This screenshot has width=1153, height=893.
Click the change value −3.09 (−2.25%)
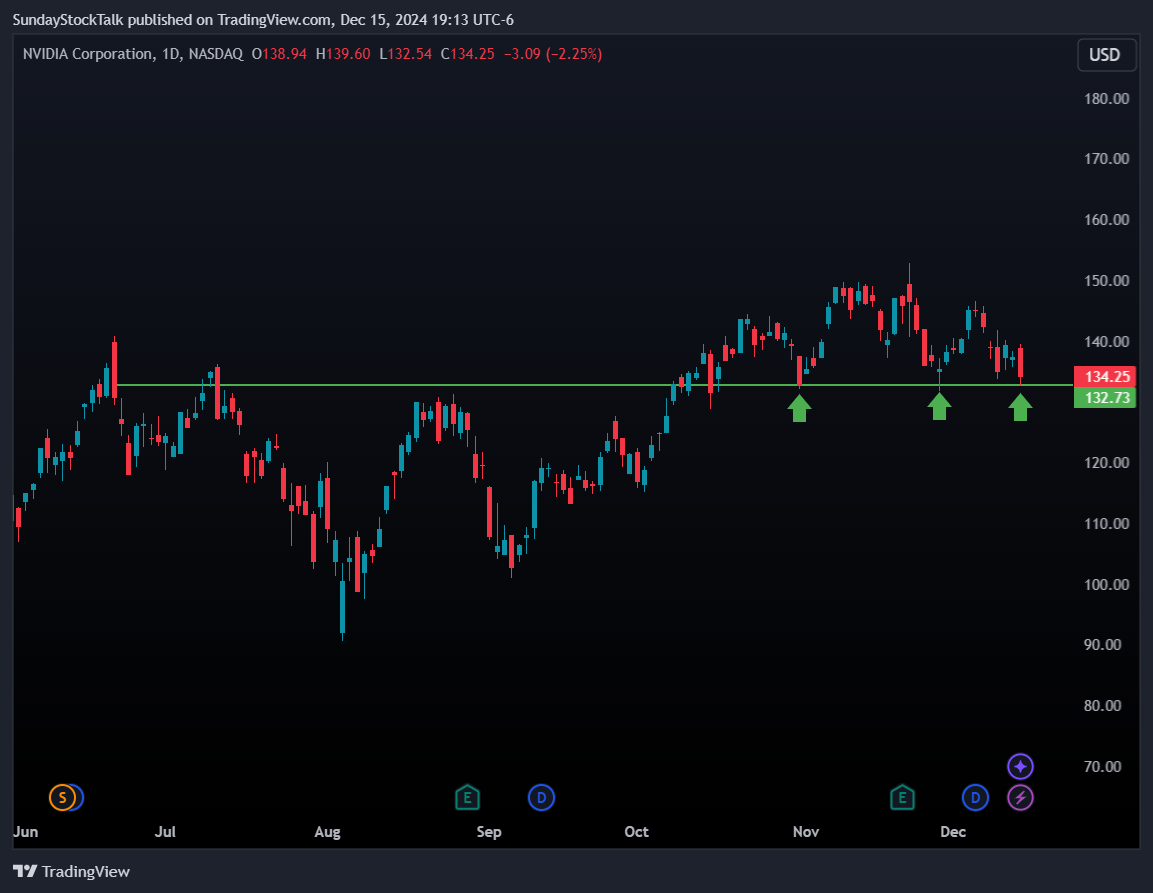coord(553,54)
